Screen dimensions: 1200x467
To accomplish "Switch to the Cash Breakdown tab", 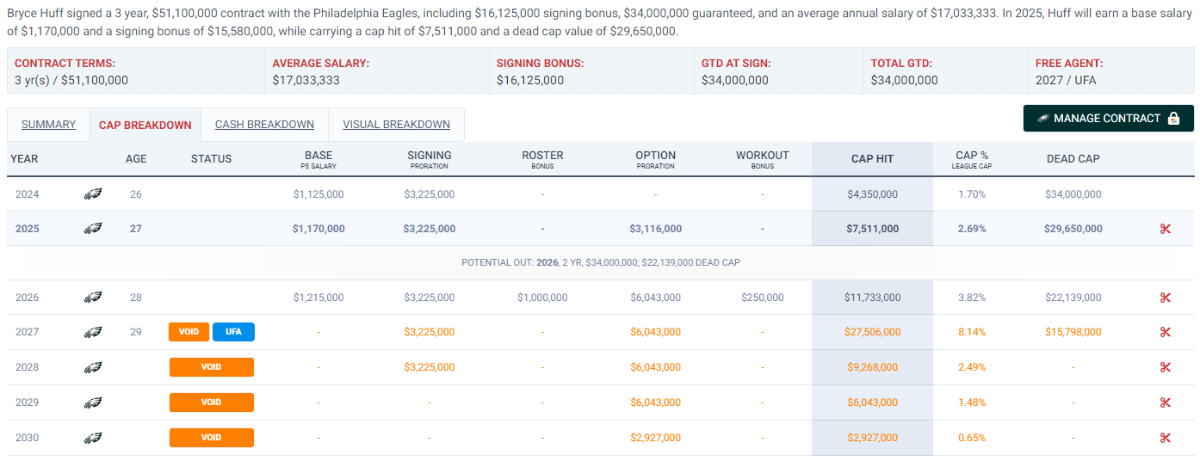I will point(264,125).
